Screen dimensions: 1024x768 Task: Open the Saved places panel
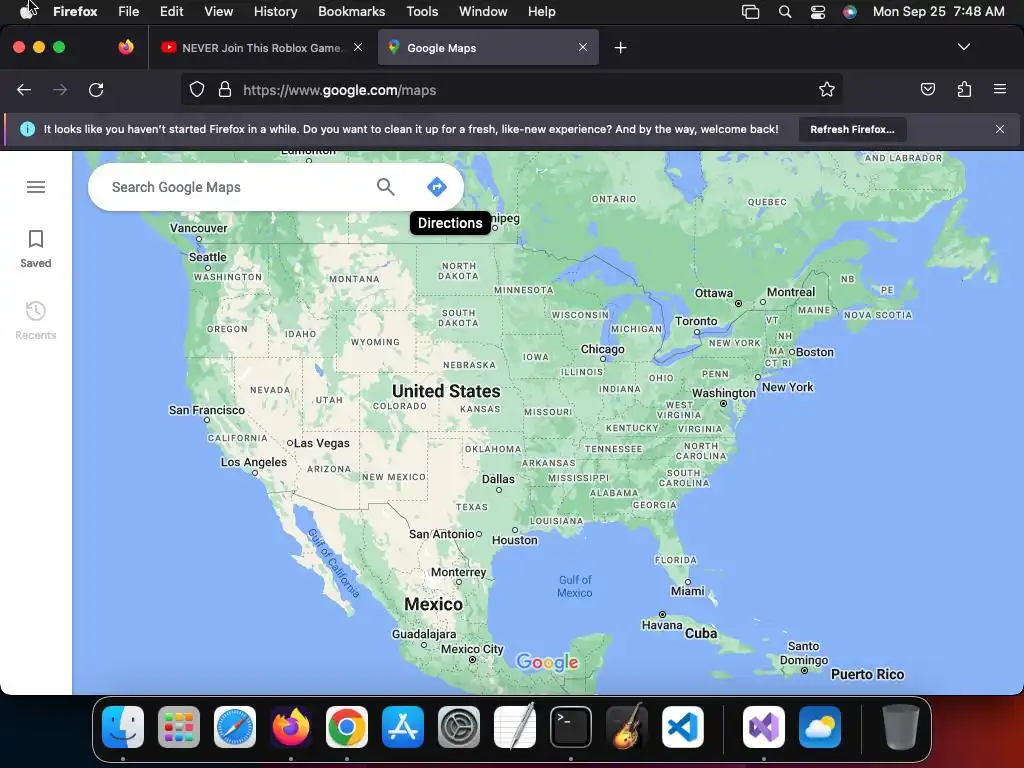(36, 249)
